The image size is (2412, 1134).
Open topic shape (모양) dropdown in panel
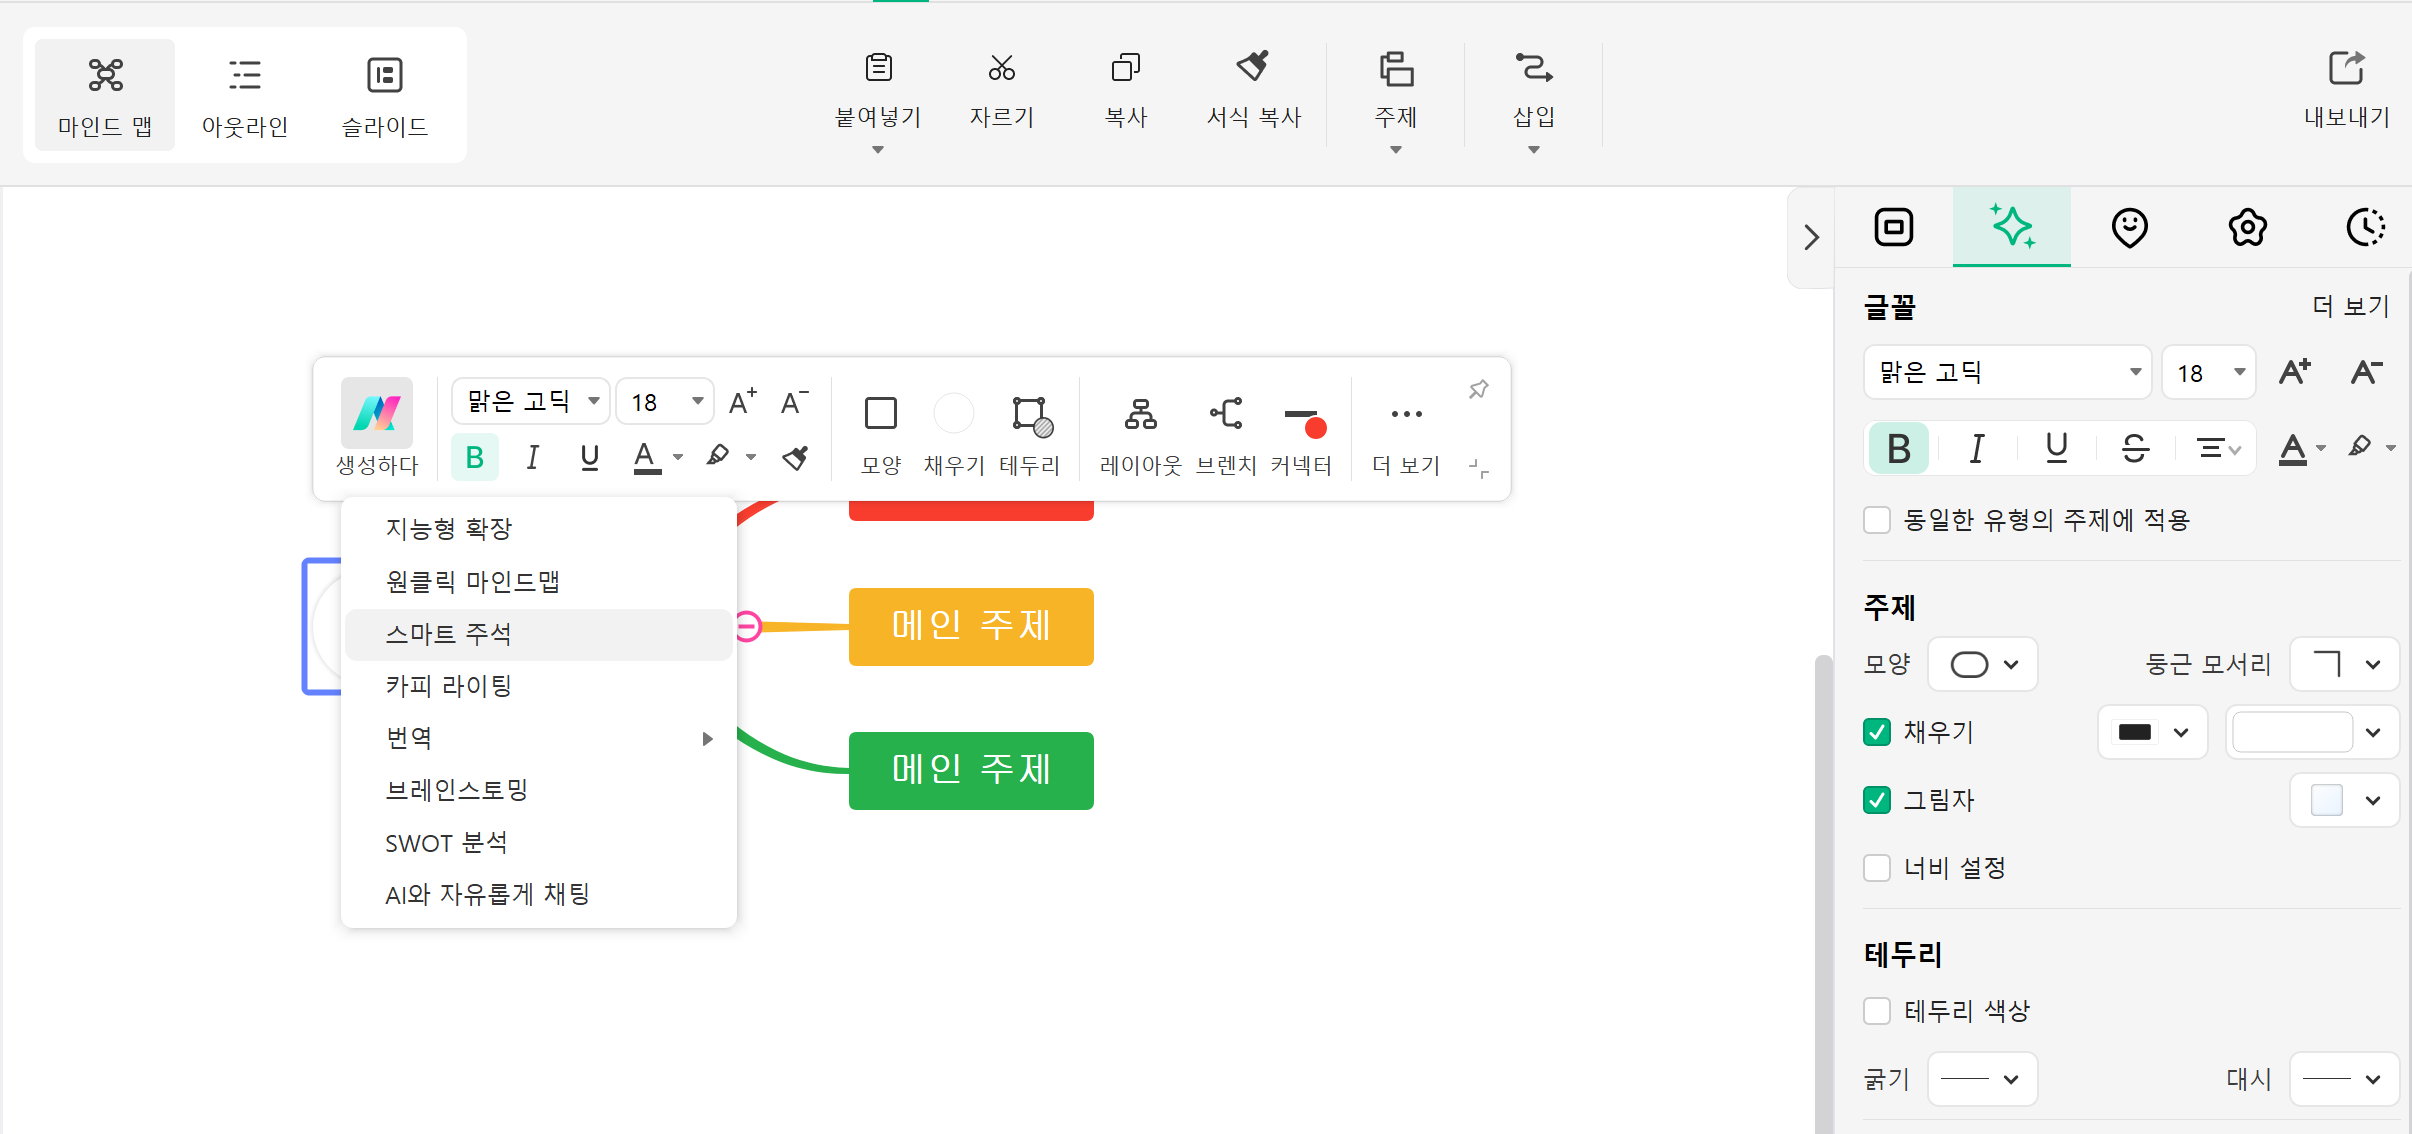click(1983, 664)
